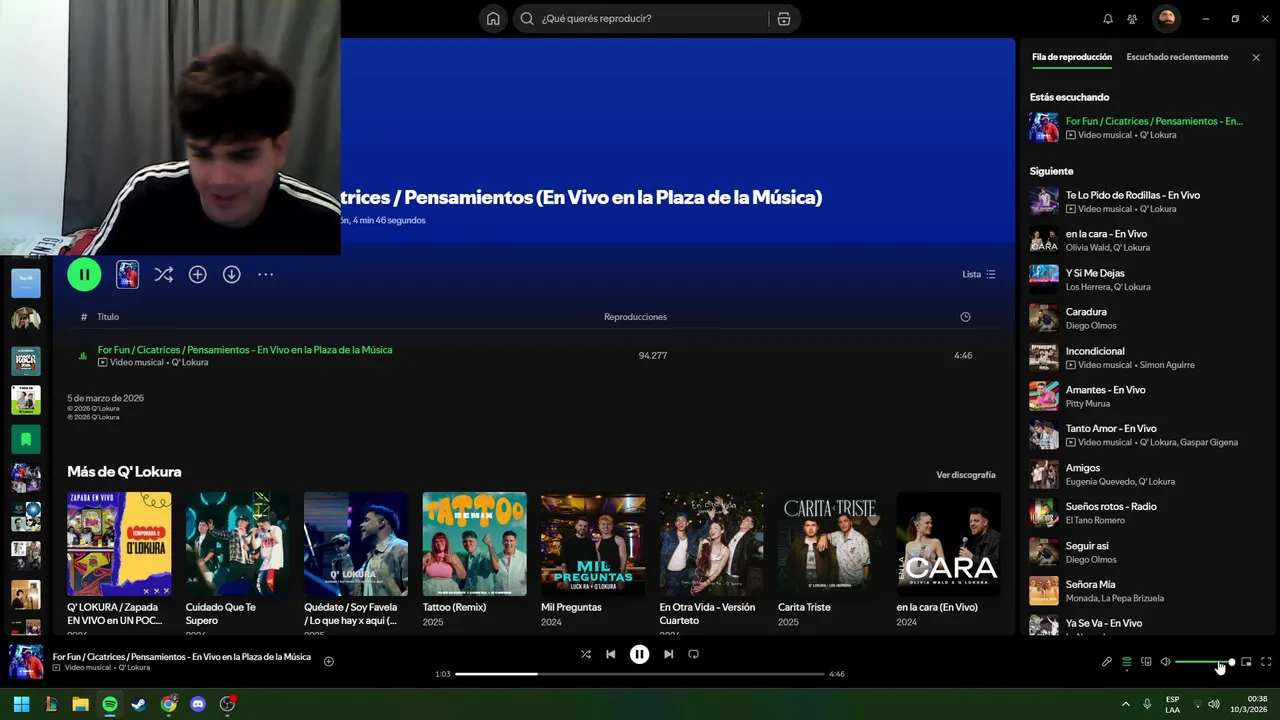Viewport: 1280px width, 720px height.
Task: Open green bookmark icon in library sidebar
Action: (26, 439)
